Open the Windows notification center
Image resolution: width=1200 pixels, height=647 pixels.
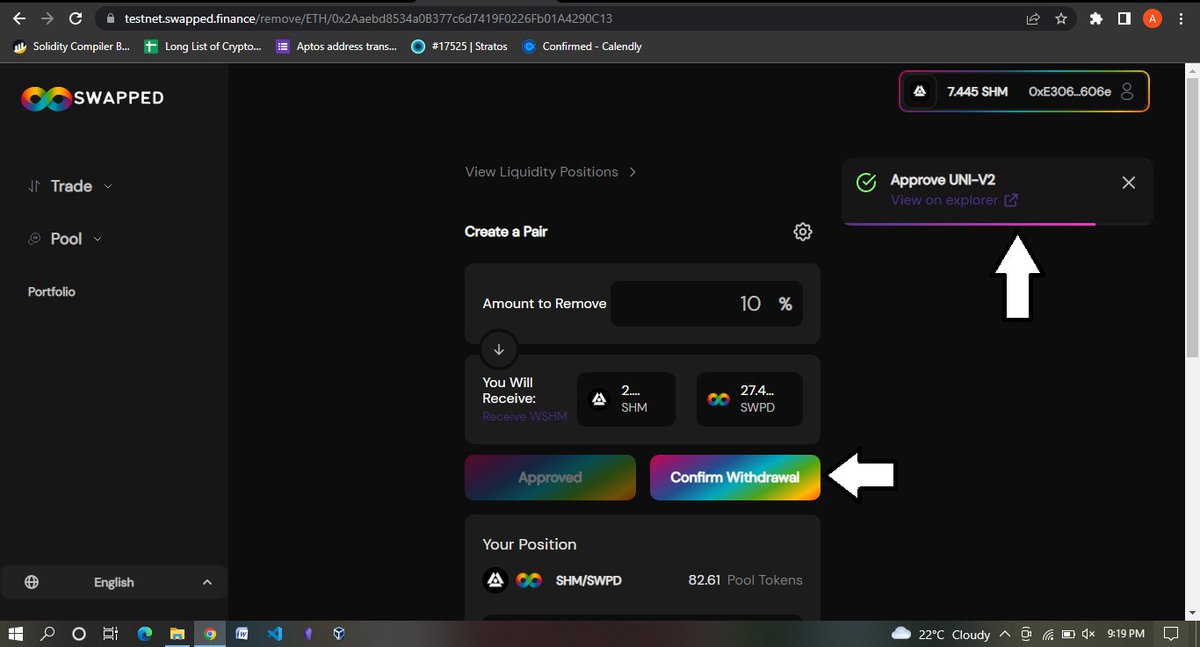pyautogui.click(x=1170, y=634)
